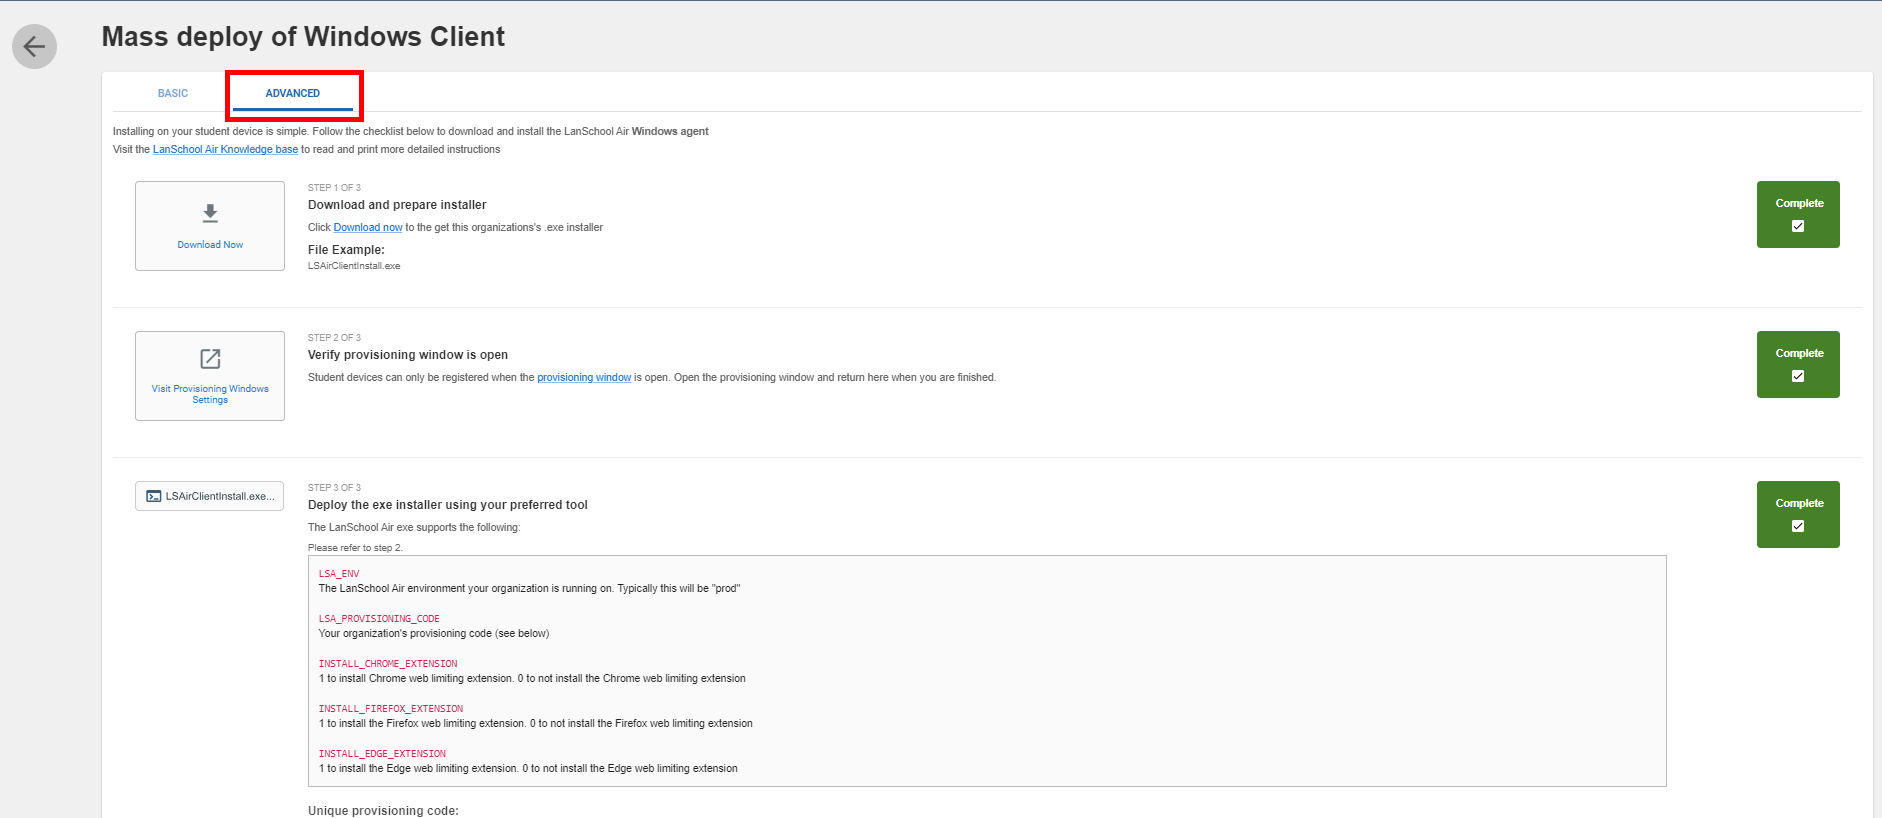Click the terminal icon beside LSAirClientInstall.exe
The image size is (1882, 818).
click(154, 496)
